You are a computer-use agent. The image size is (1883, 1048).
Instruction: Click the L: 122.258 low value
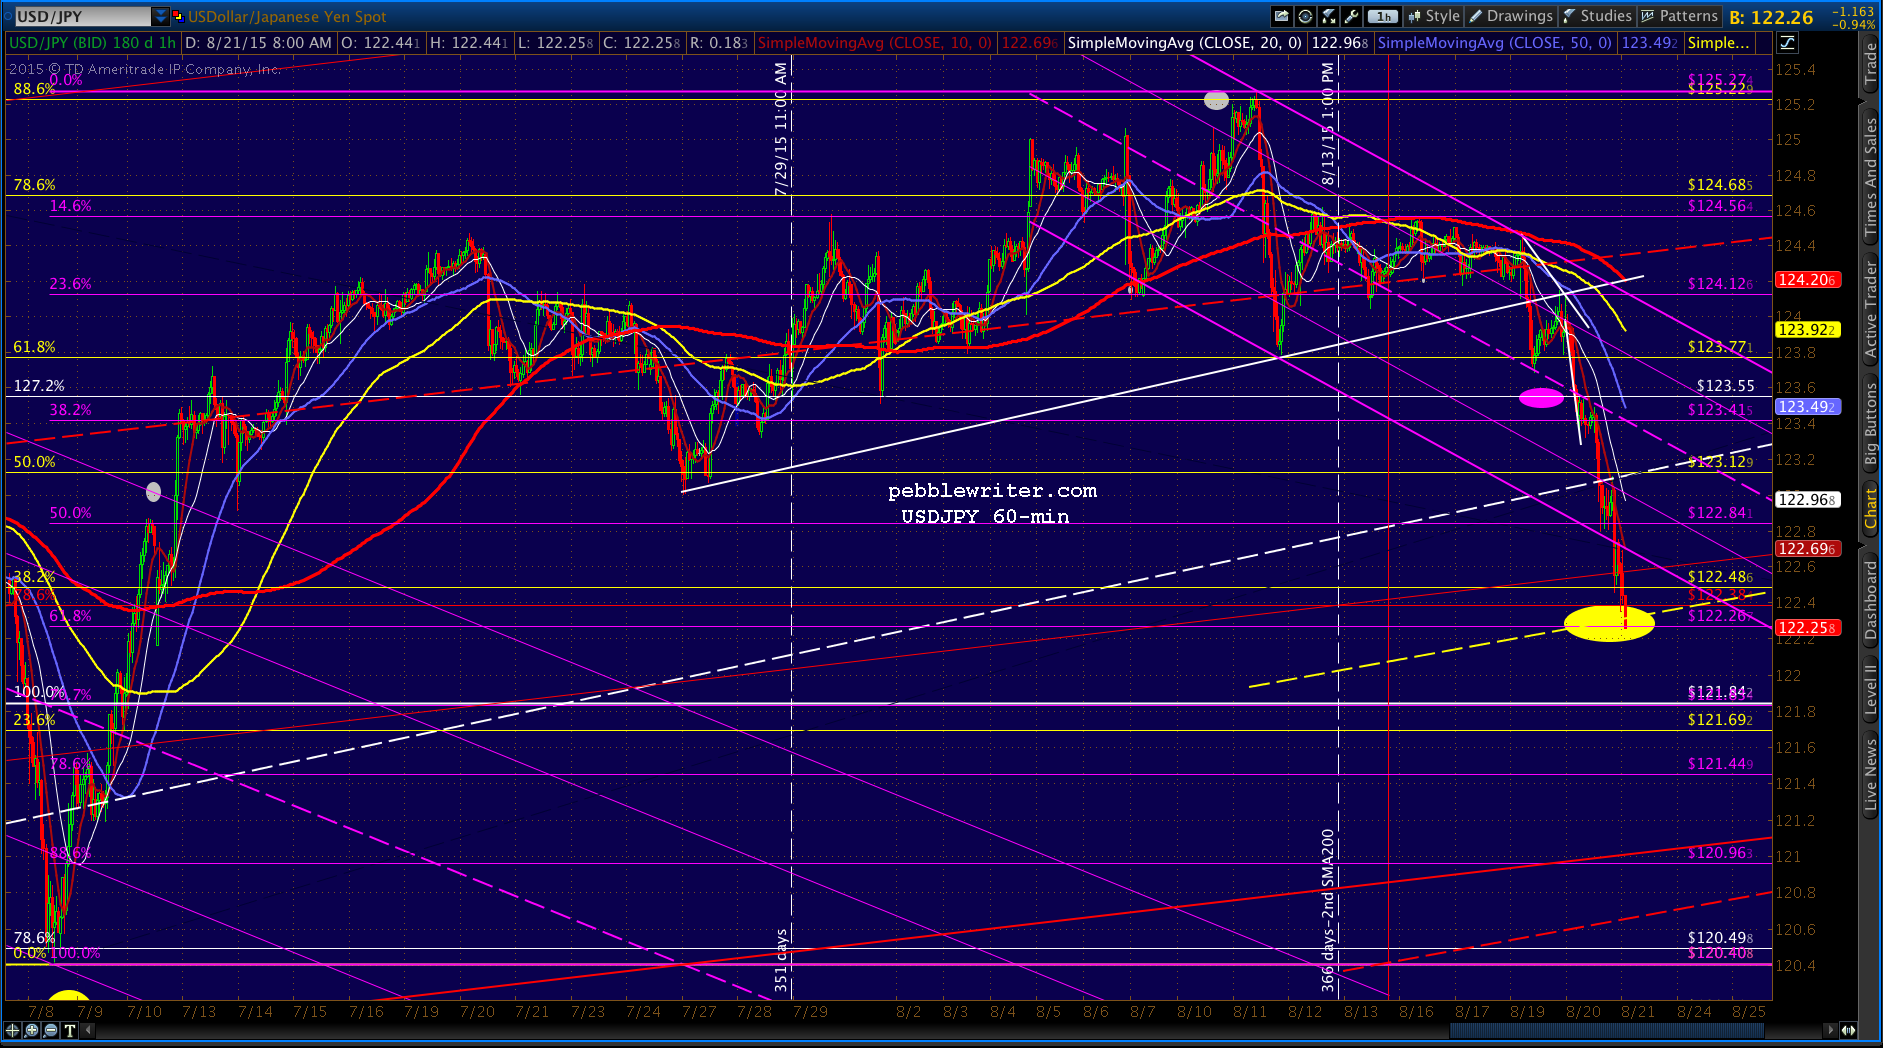555,42
